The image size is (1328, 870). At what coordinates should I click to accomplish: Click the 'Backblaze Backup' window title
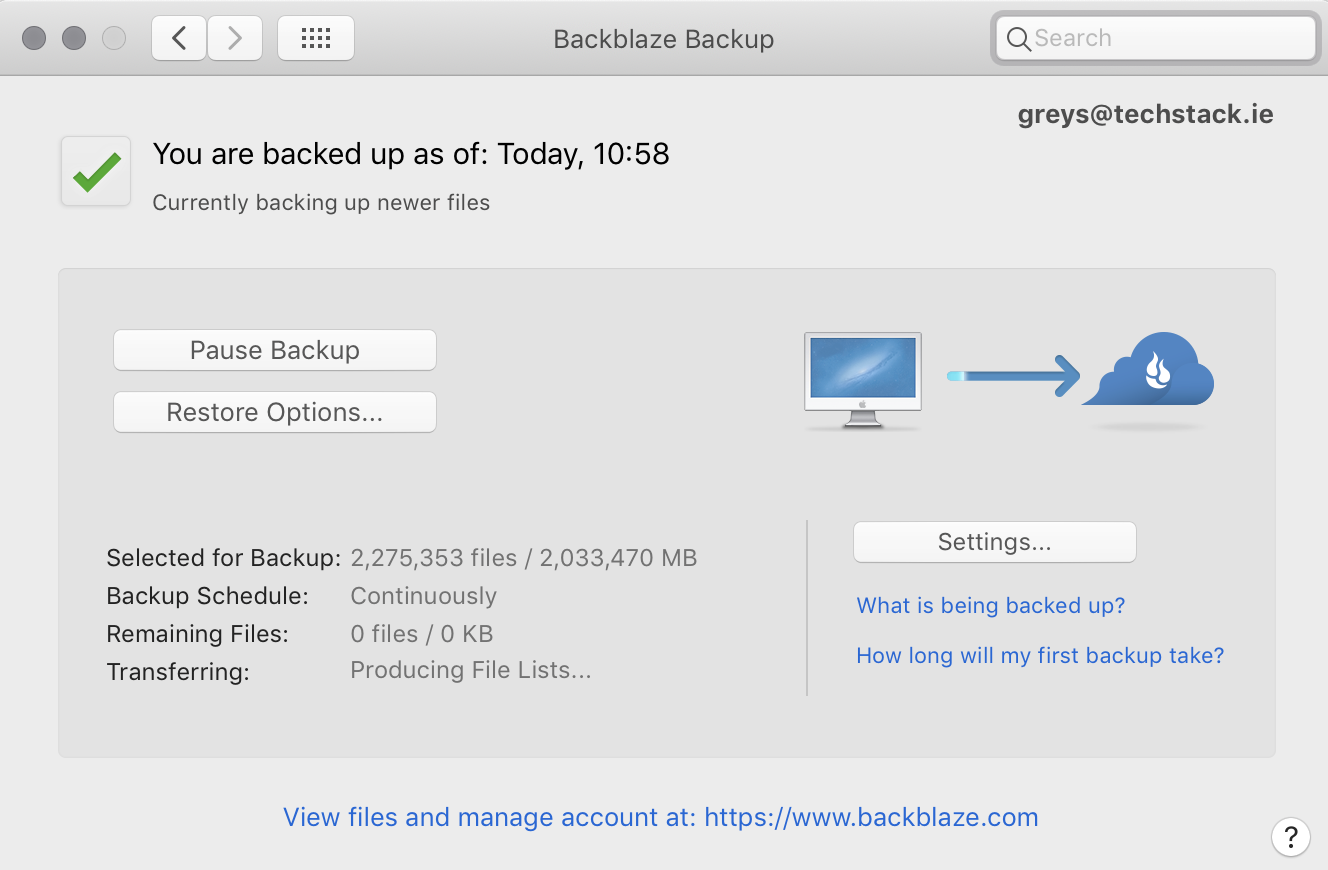coord(664,39)
